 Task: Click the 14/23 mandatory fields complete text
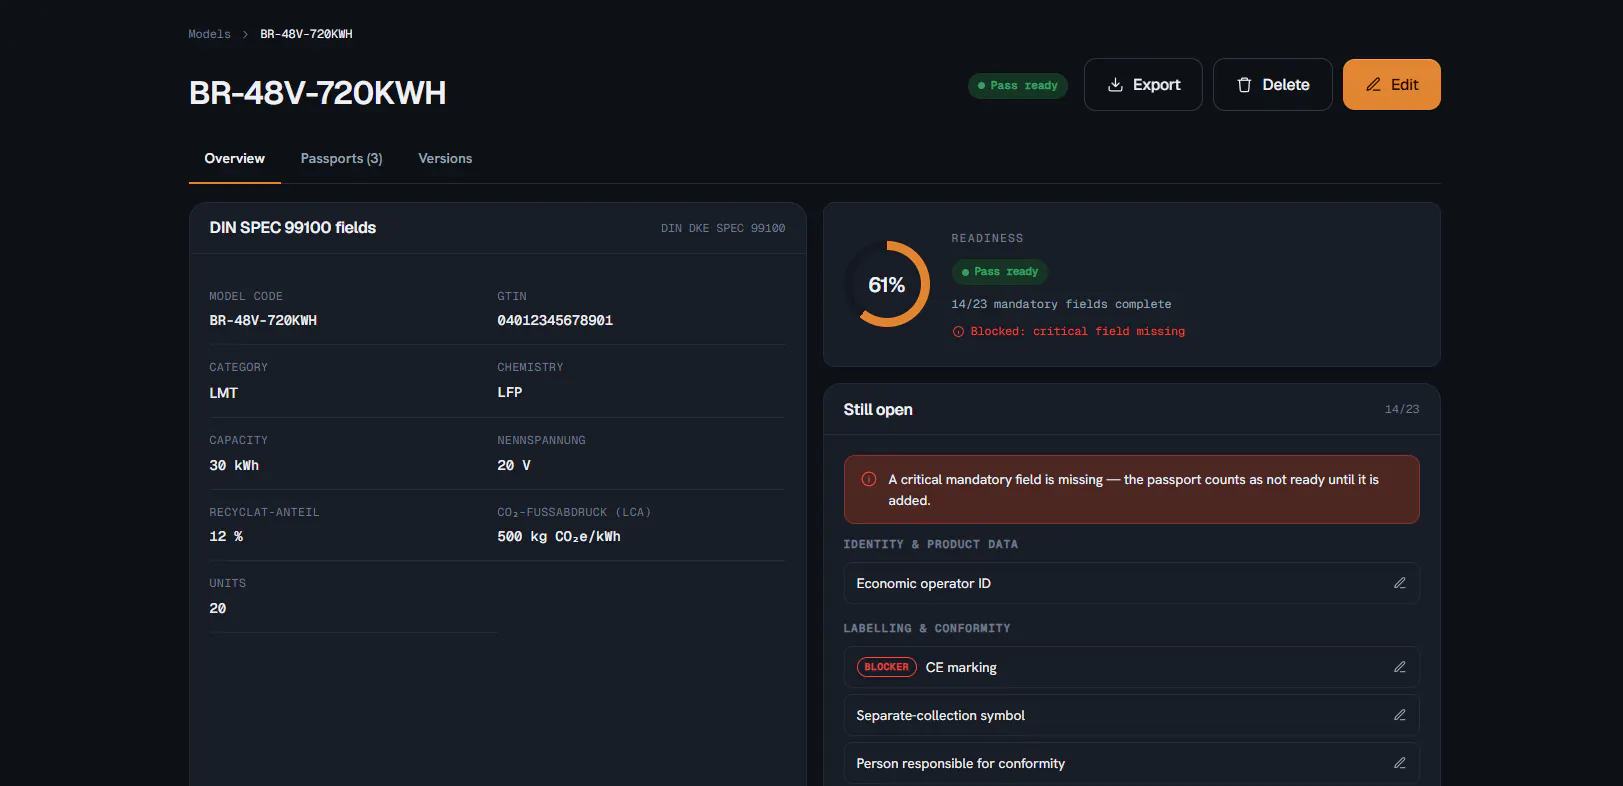(x=1061, y=304)
